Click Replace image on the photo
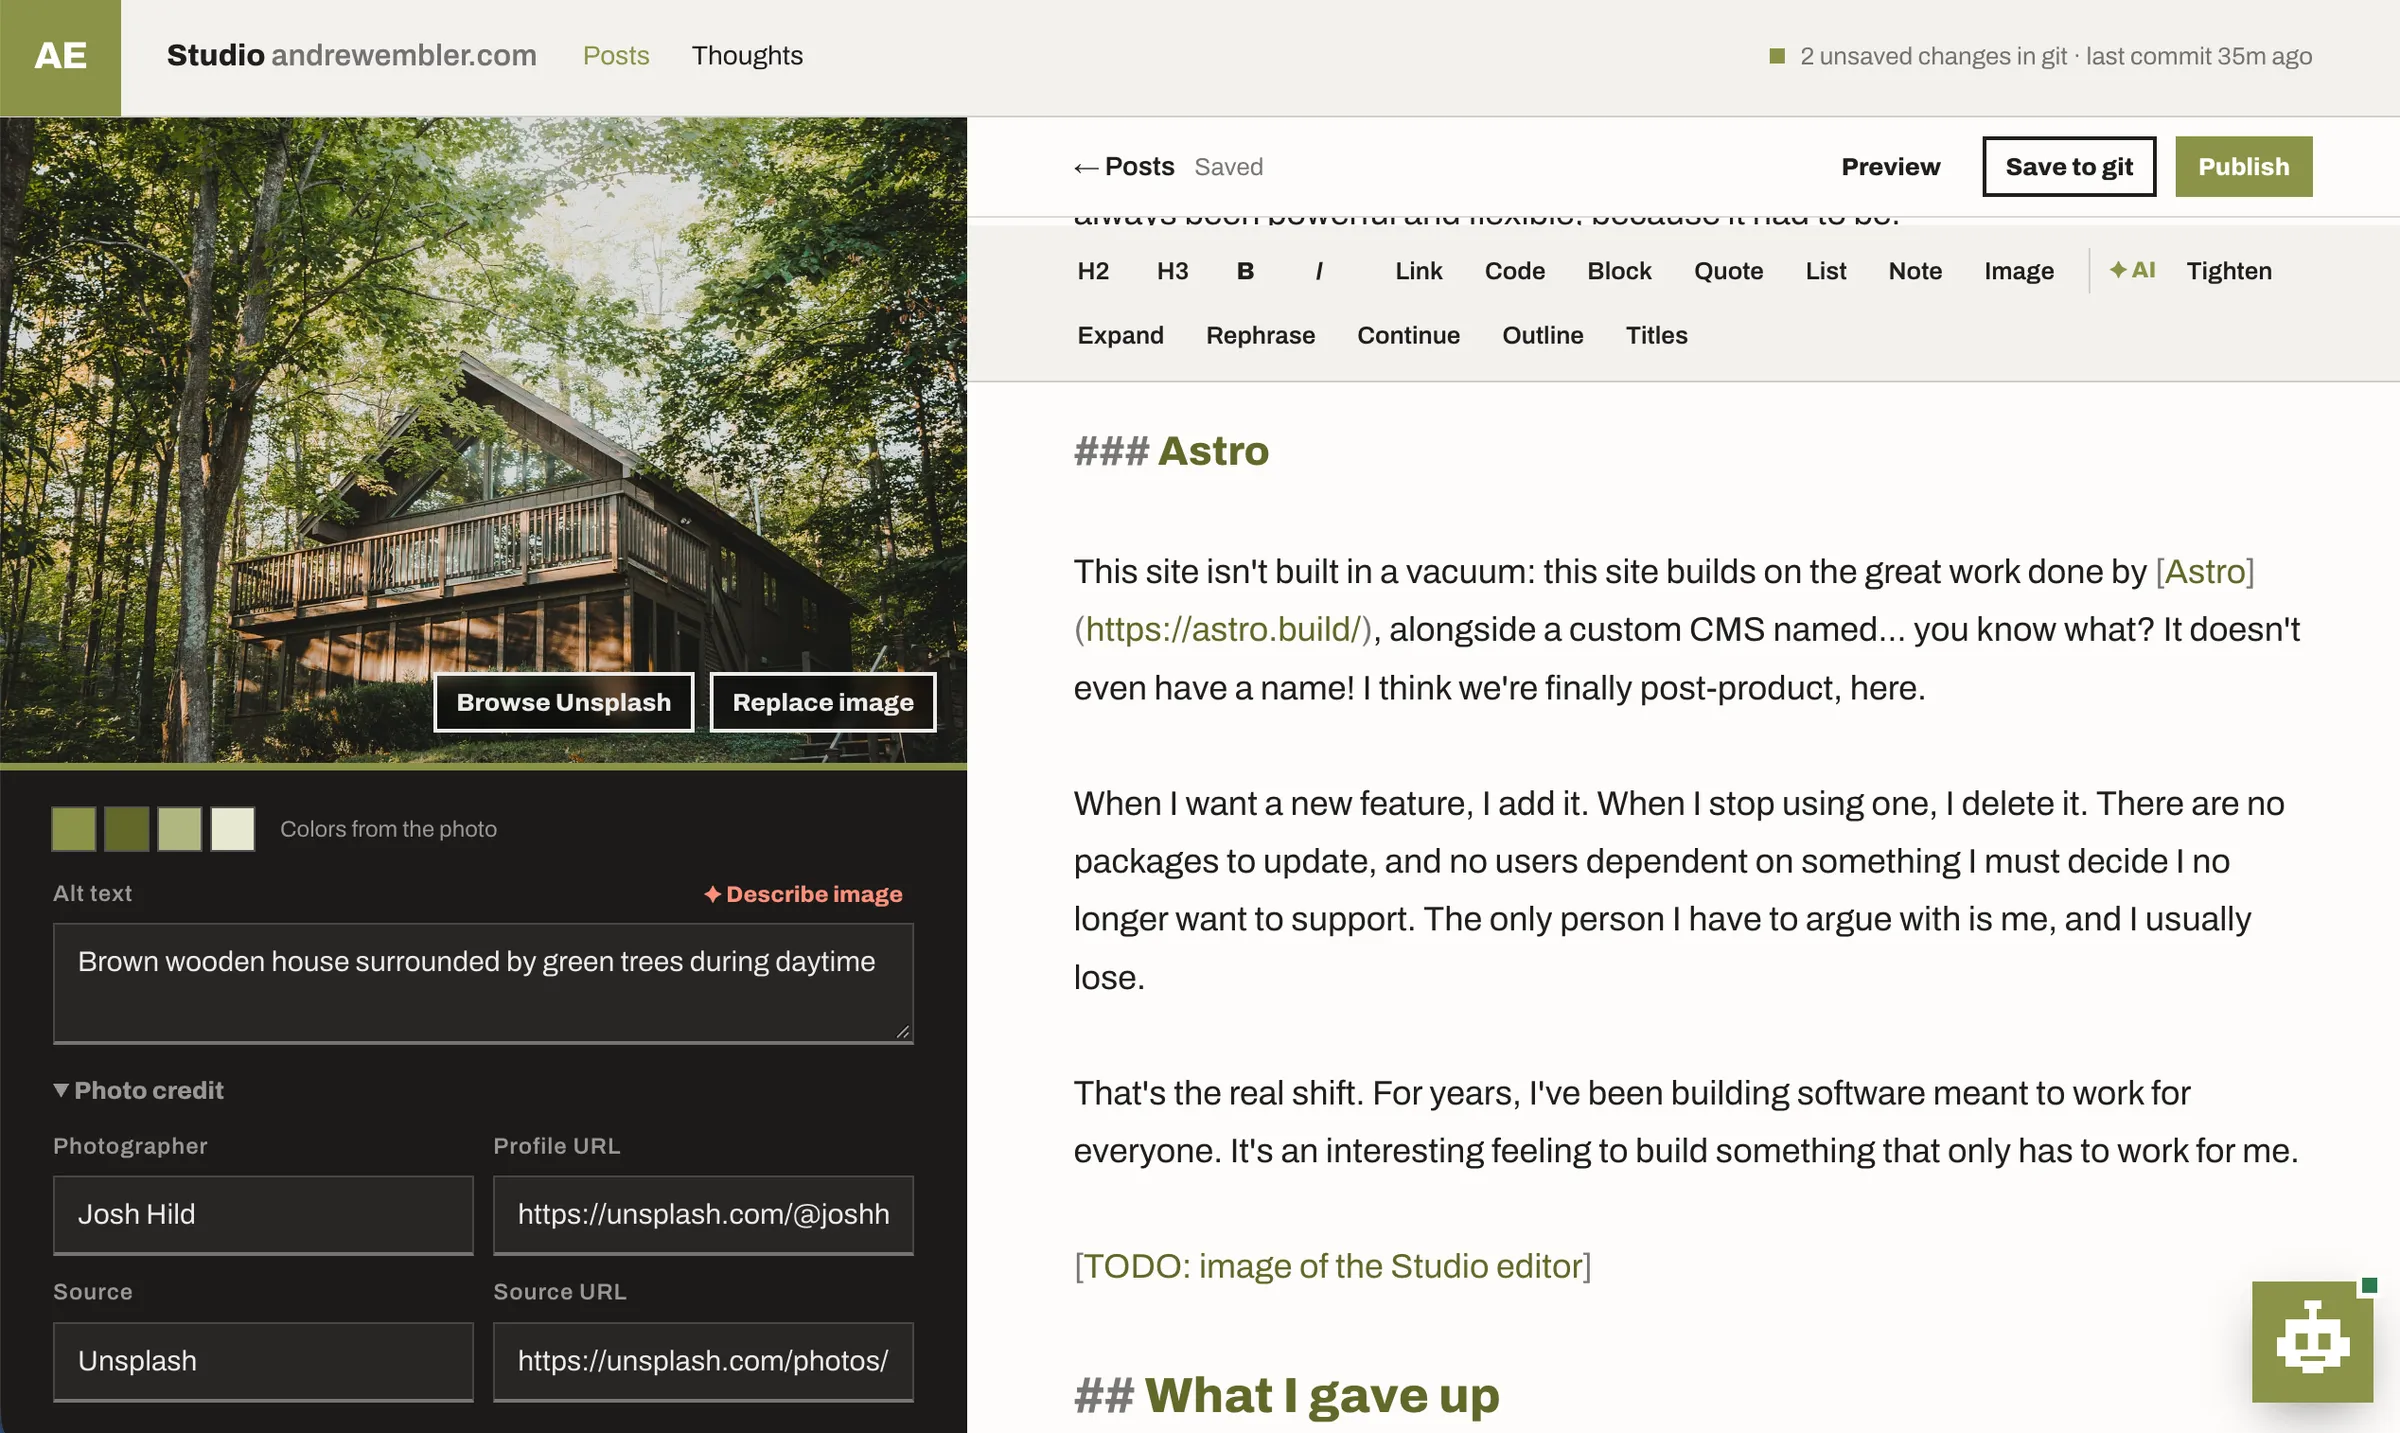 pos(822,702)
